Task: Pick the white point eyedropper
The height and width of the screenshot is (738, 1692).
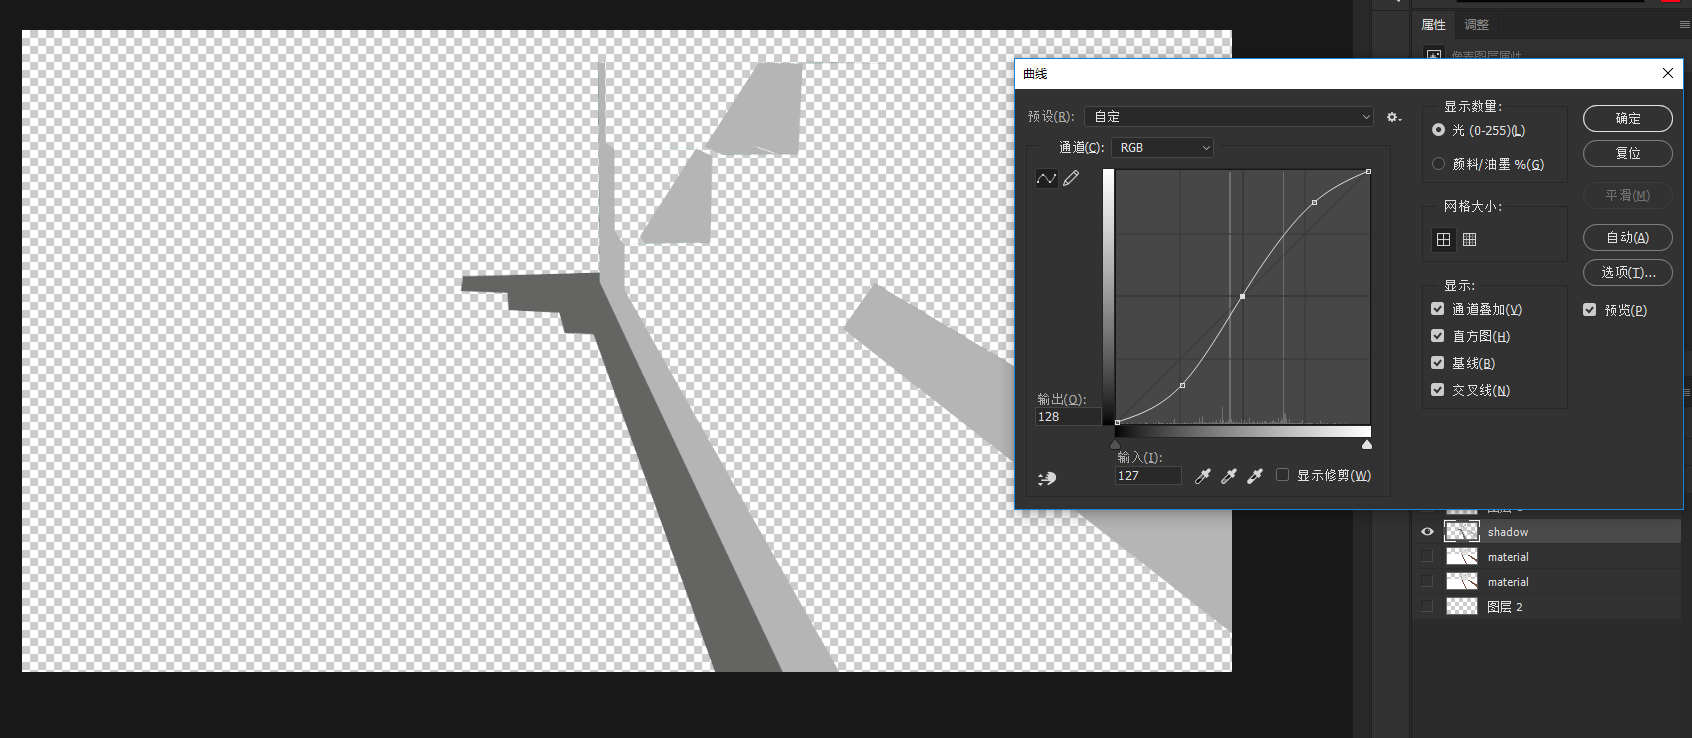Action: coord(1255,476)
